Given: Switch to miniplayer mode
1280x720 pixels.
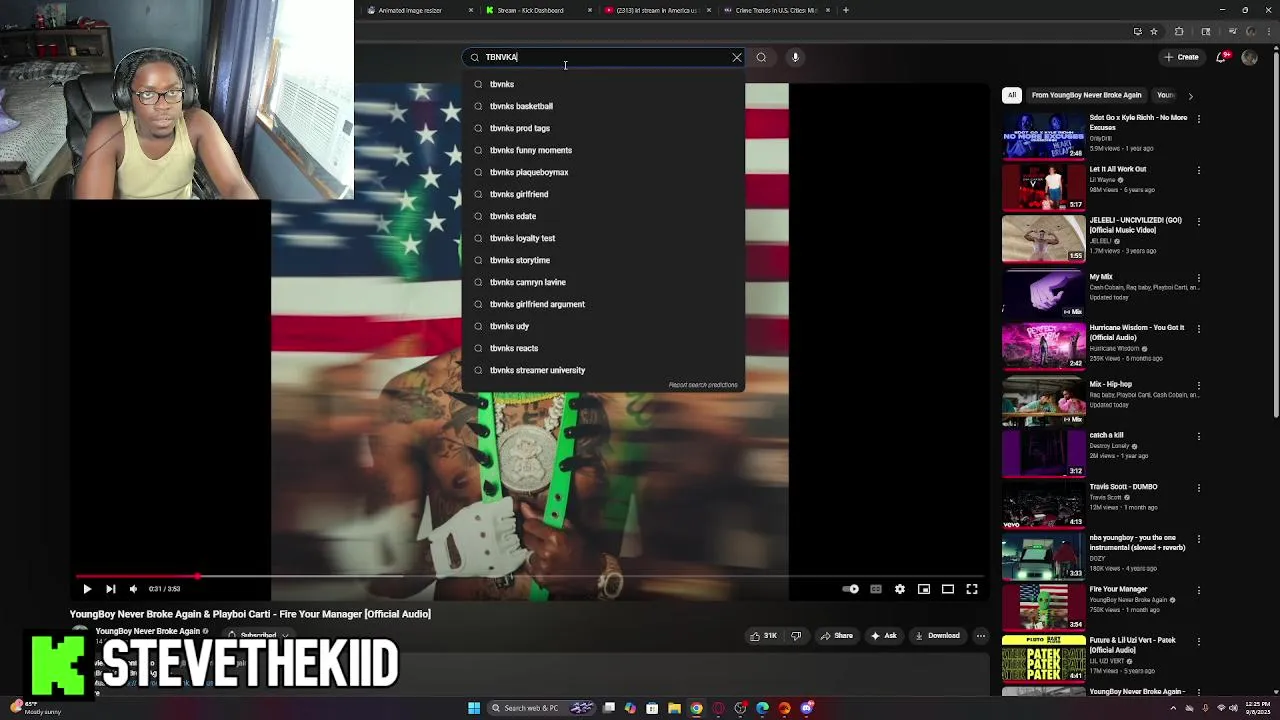Looking at the screenshot, I should click(924, 589).
